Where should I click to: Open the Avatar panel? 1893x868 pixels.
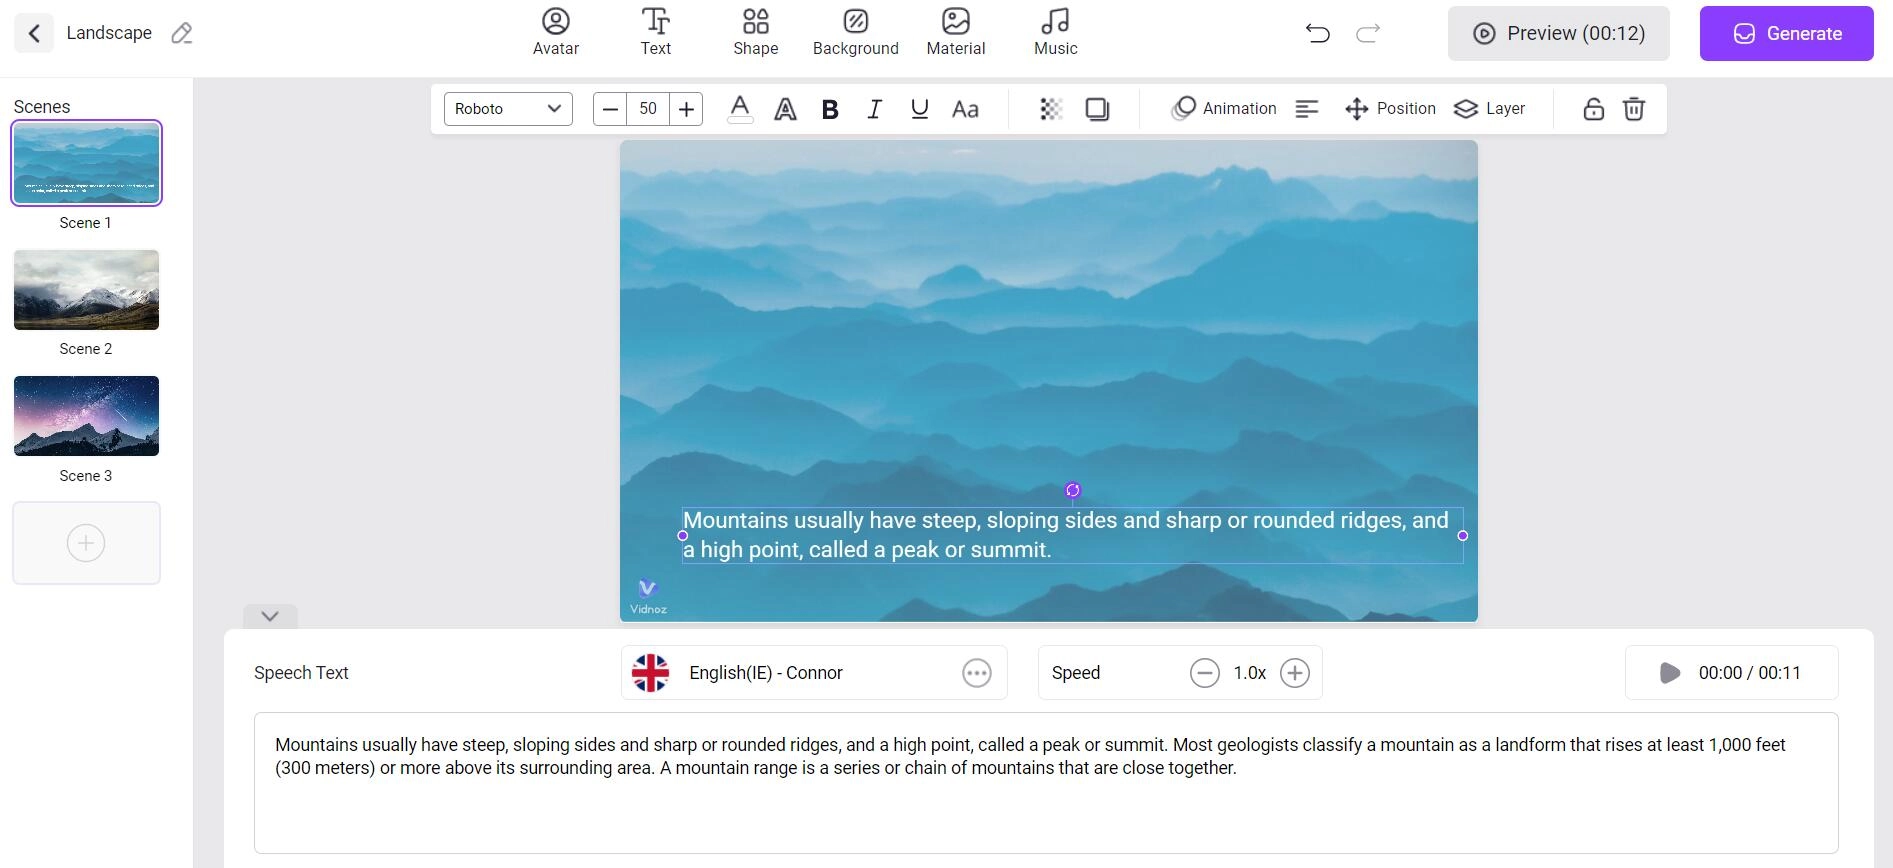555,32
